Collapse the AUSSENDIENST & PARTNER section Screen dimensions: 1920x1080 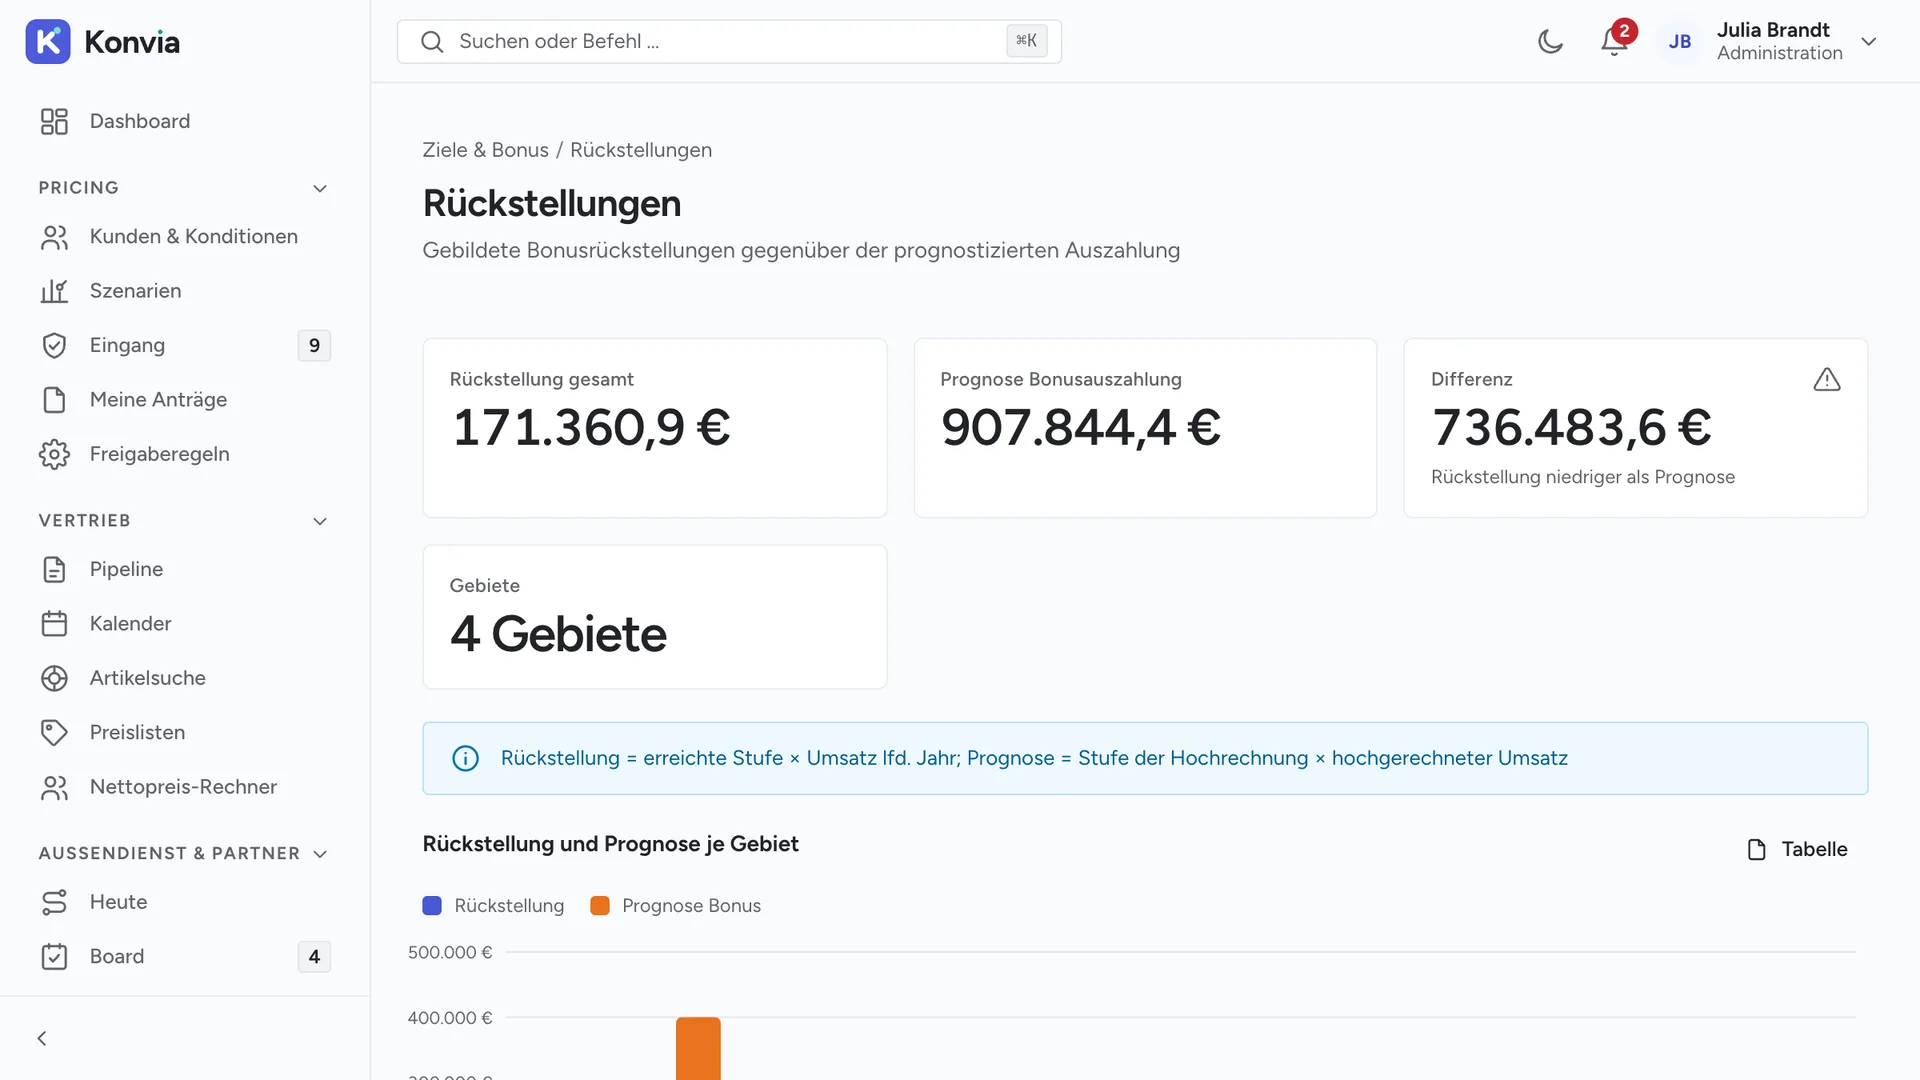pos(320,854)
